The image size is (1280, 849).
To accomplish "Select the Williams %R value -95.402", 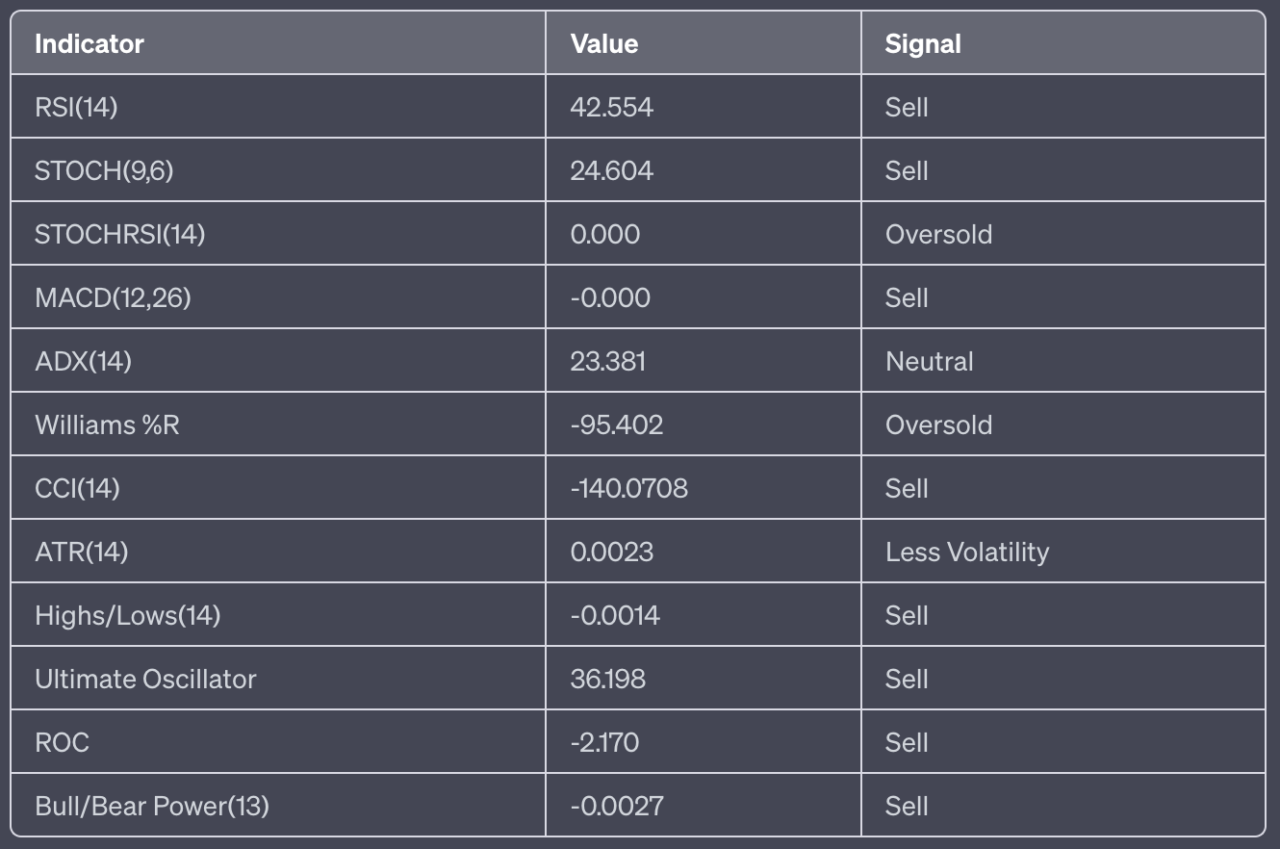I will pos(616,425).
